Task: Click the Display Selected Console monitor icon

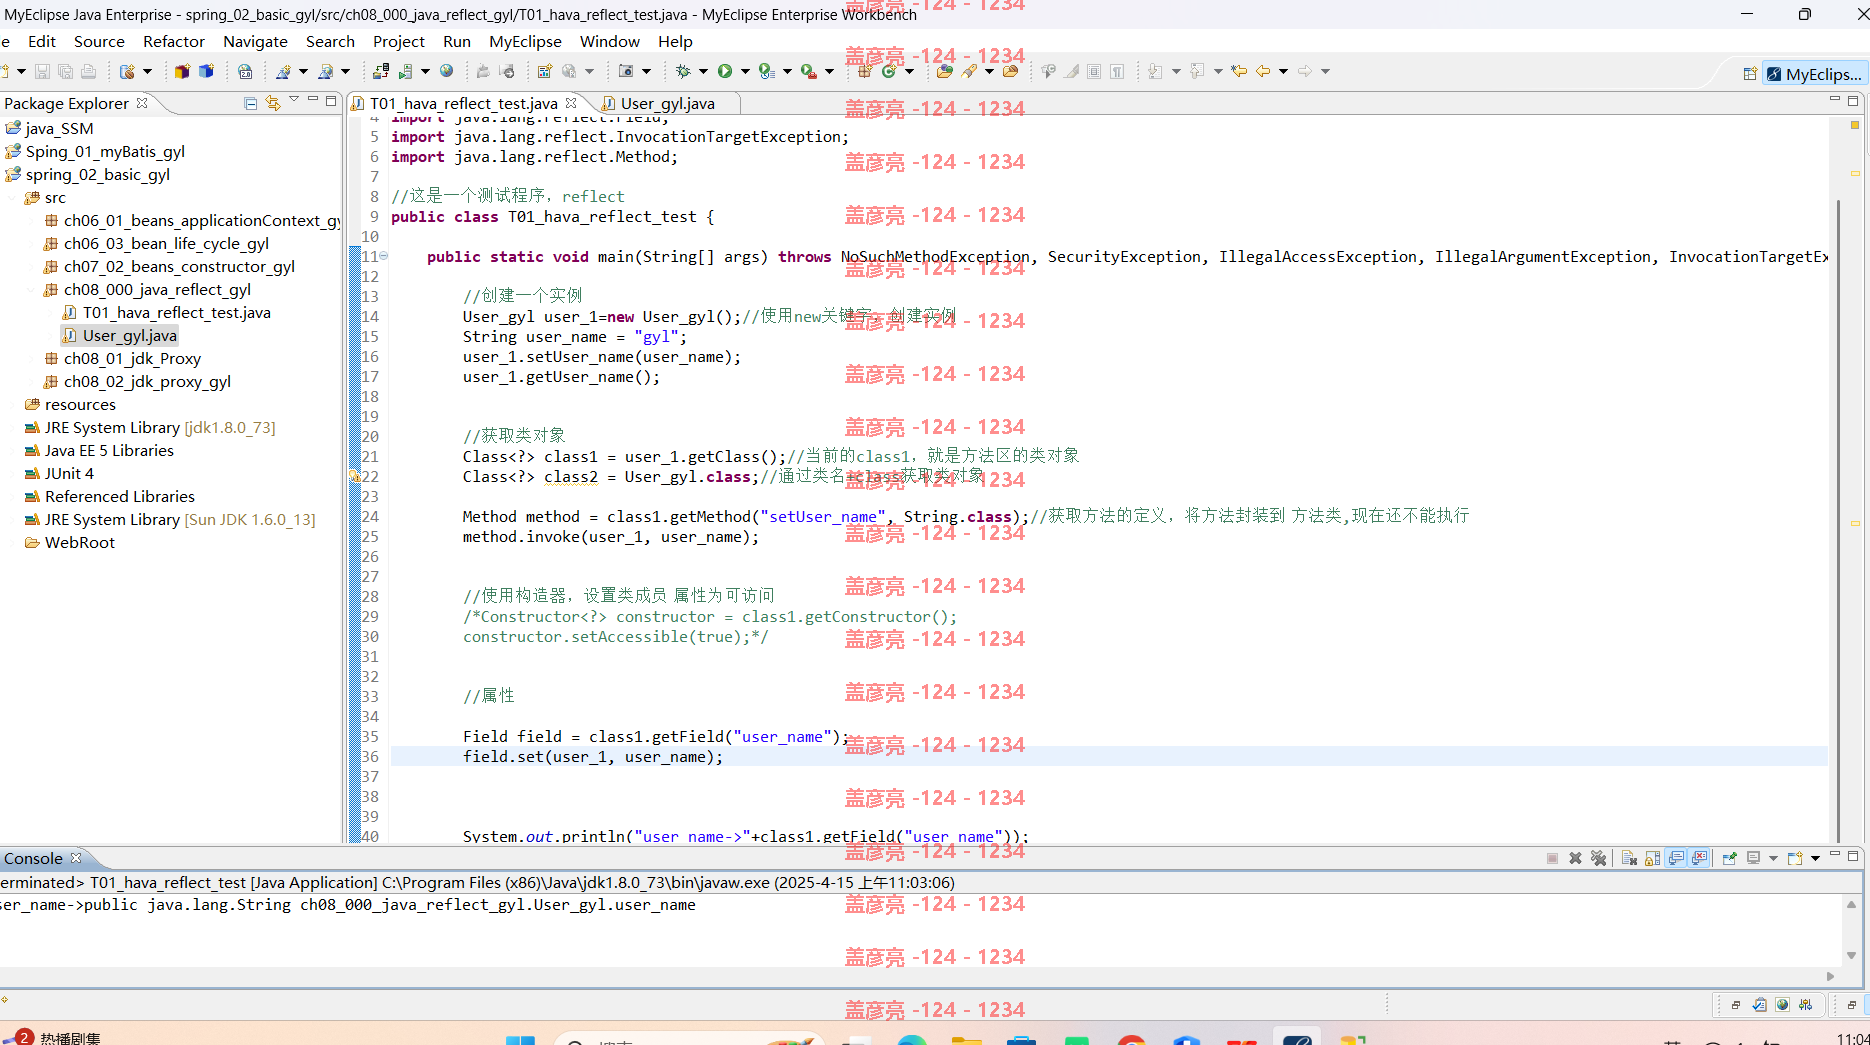Action: click(x=1753, y=858)
